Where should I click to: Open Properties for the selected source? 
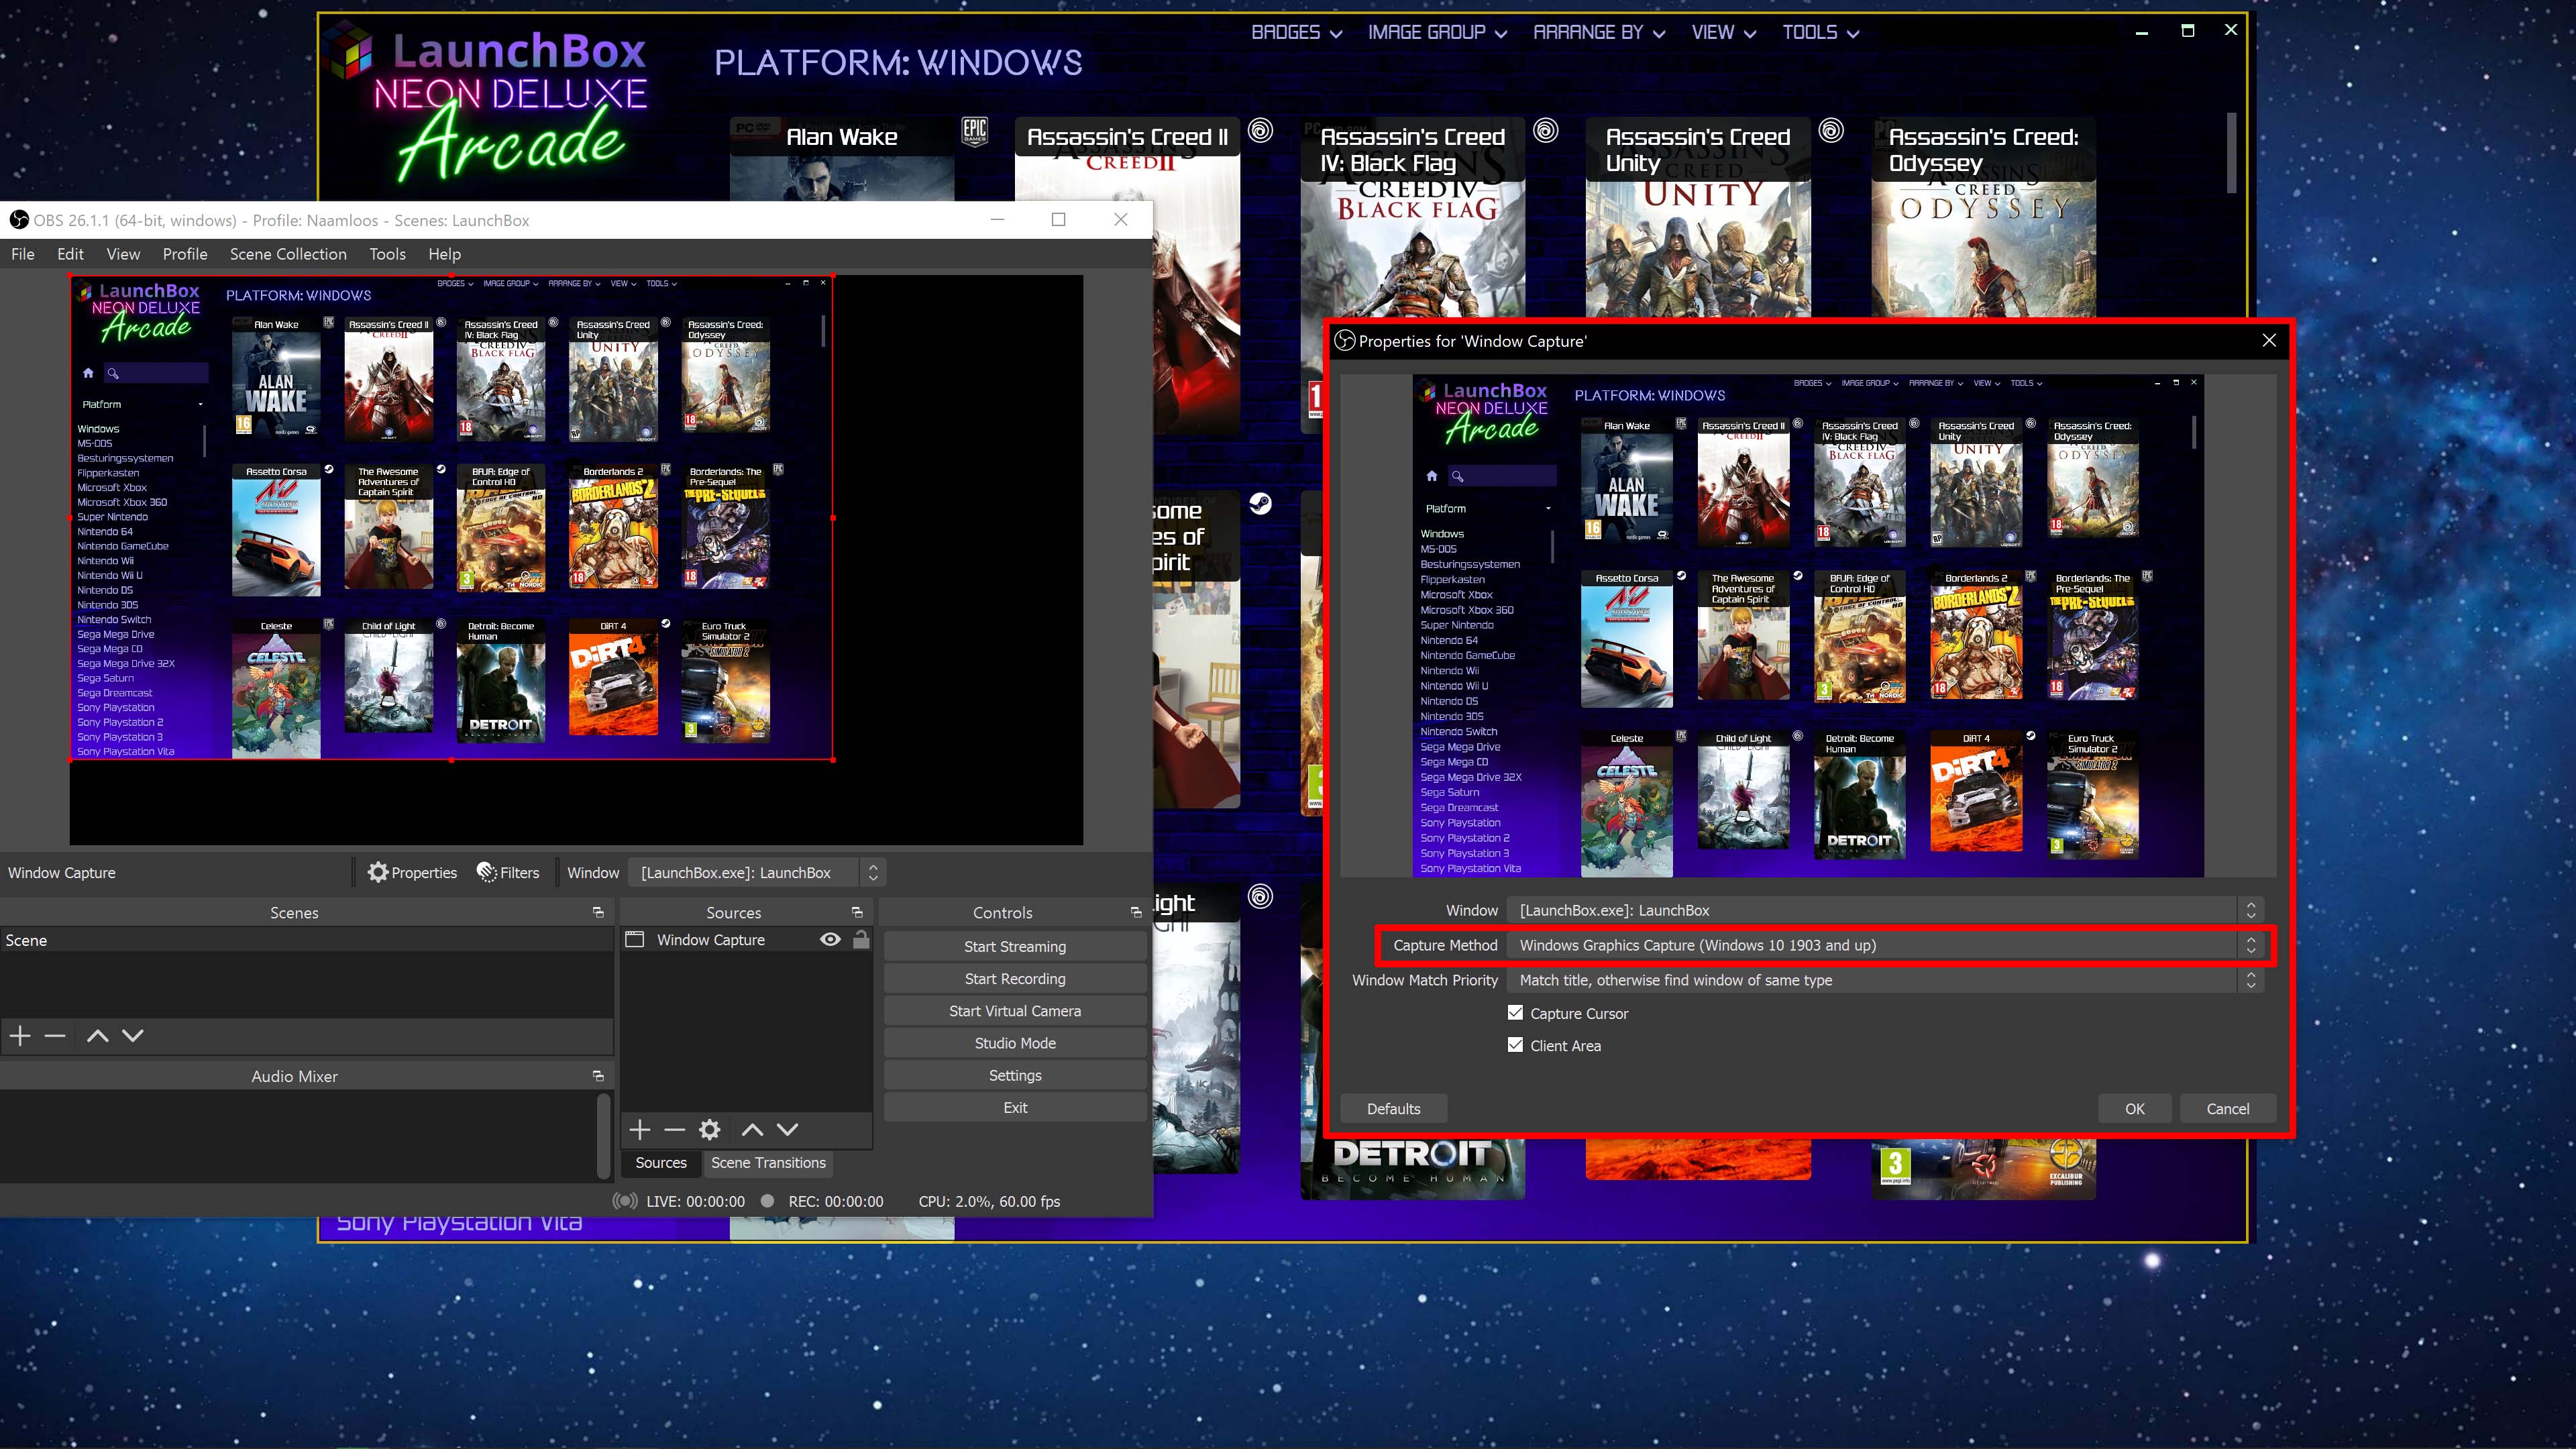(412, 873)
